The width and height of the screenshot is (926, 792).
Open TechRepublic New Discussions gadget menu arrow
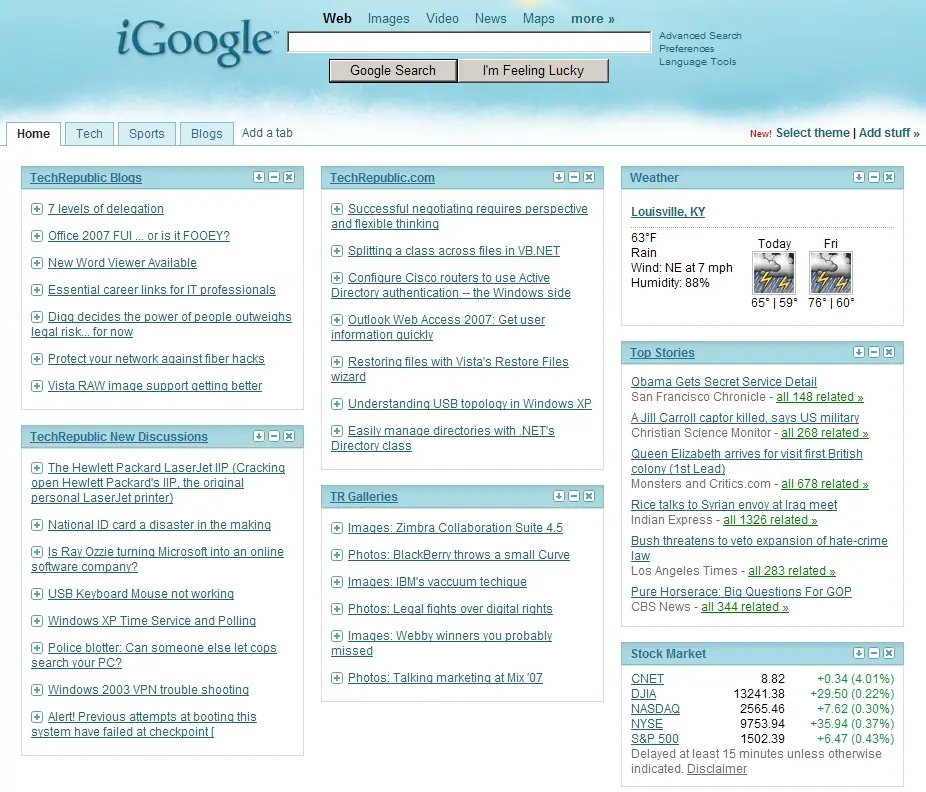click(259, 436)
